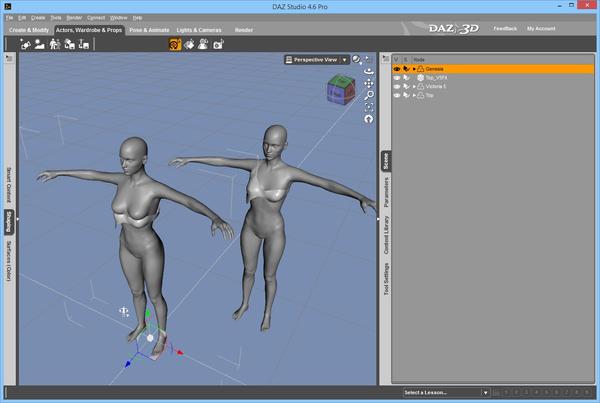Click the figure icon of Victoria 5
Viewport: 600px width, 403px height.
tap(421, 86)
